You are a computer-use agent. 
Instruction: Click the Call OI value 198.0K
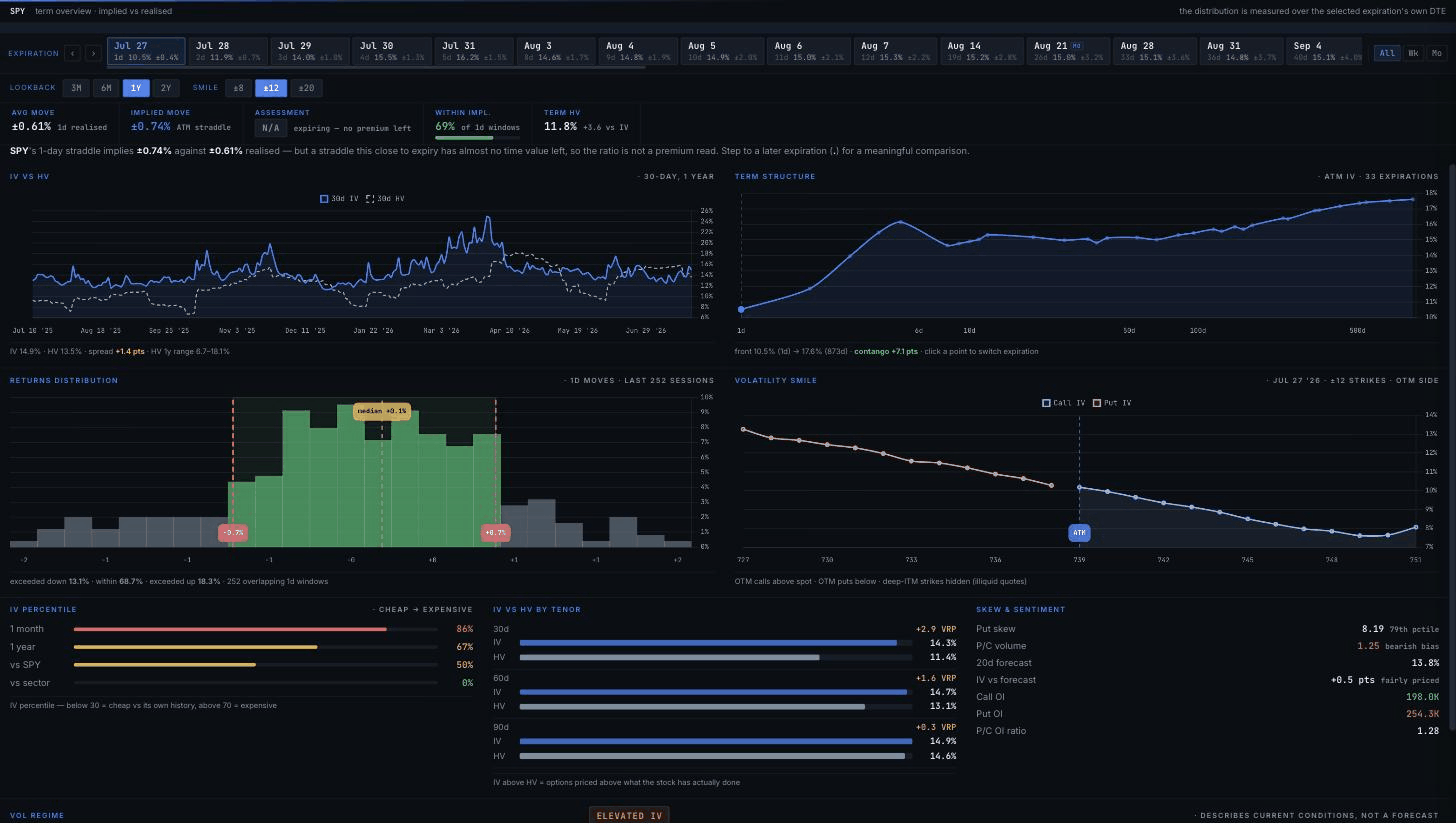coord(1422,697)
